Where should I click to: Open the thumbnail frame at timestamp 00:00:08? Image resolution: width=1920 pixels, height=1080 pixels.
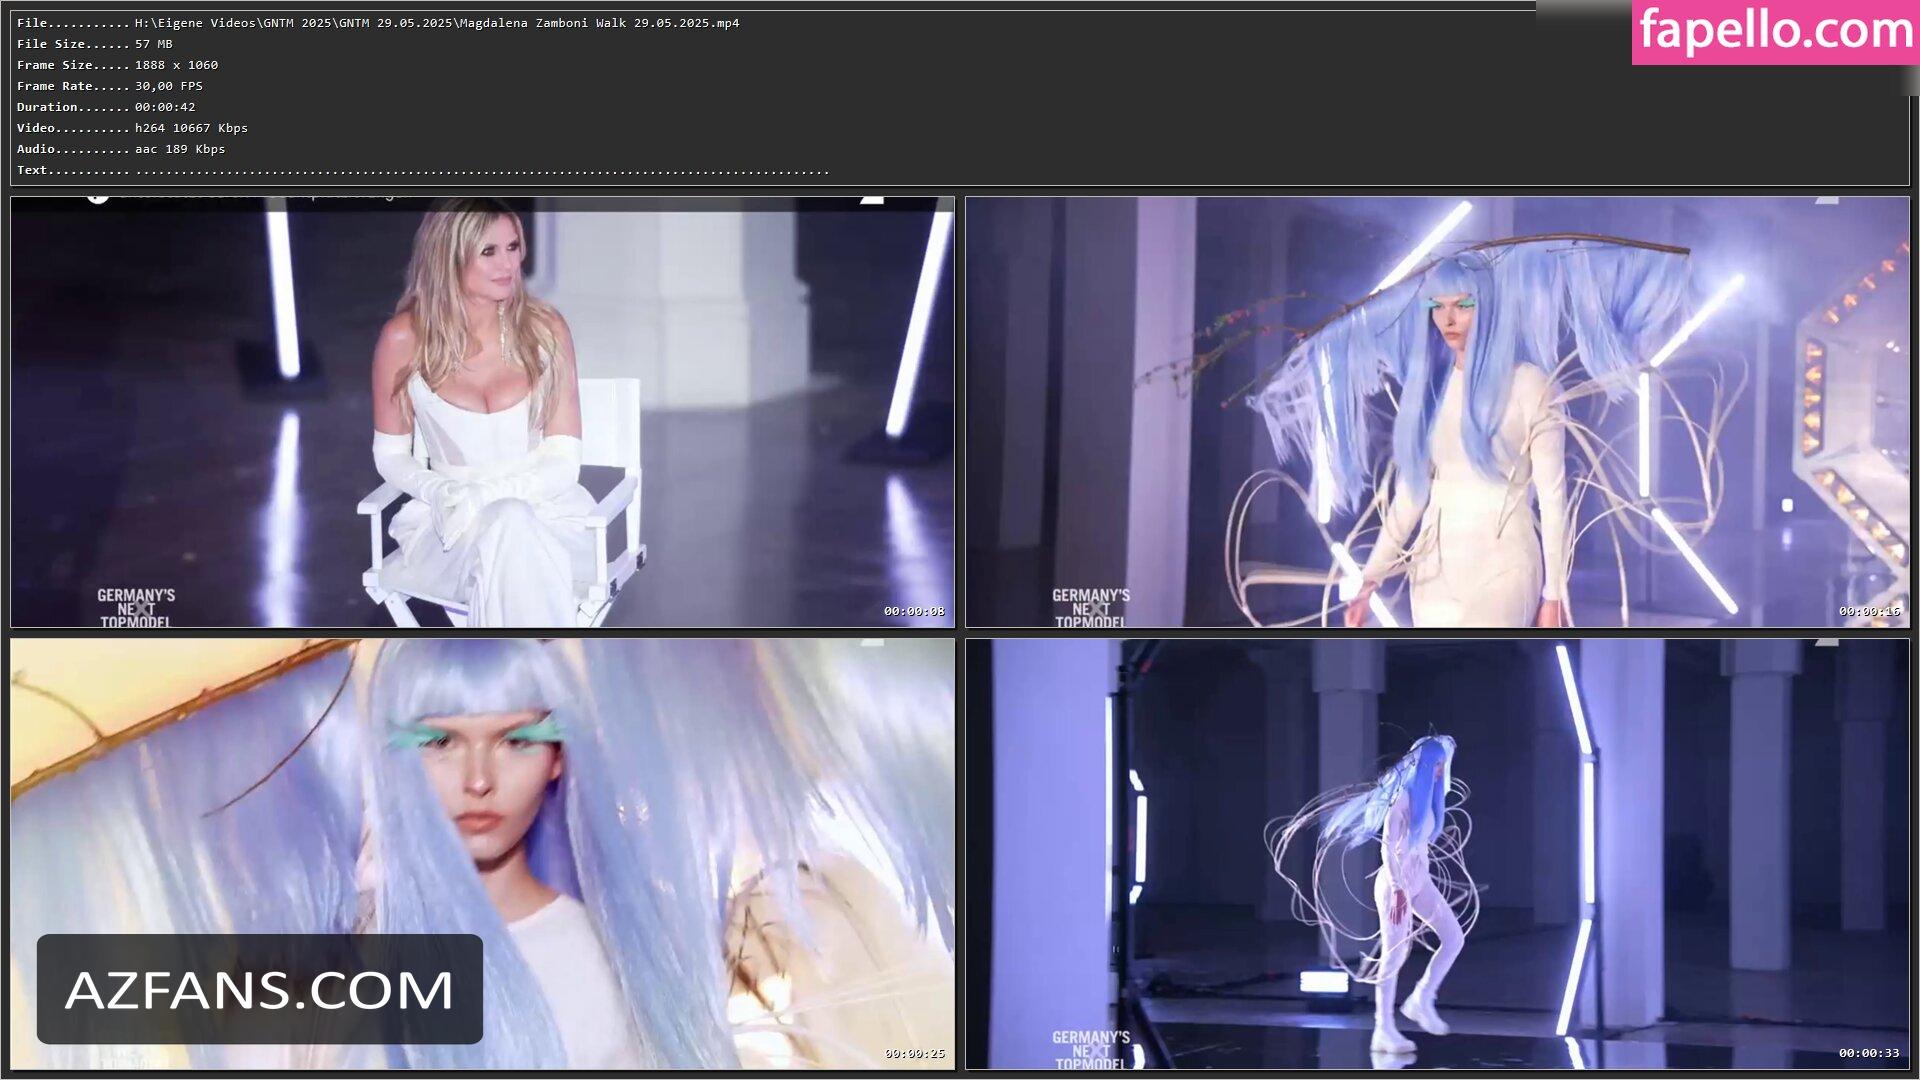pyautogui.click(x=482, y=412)
